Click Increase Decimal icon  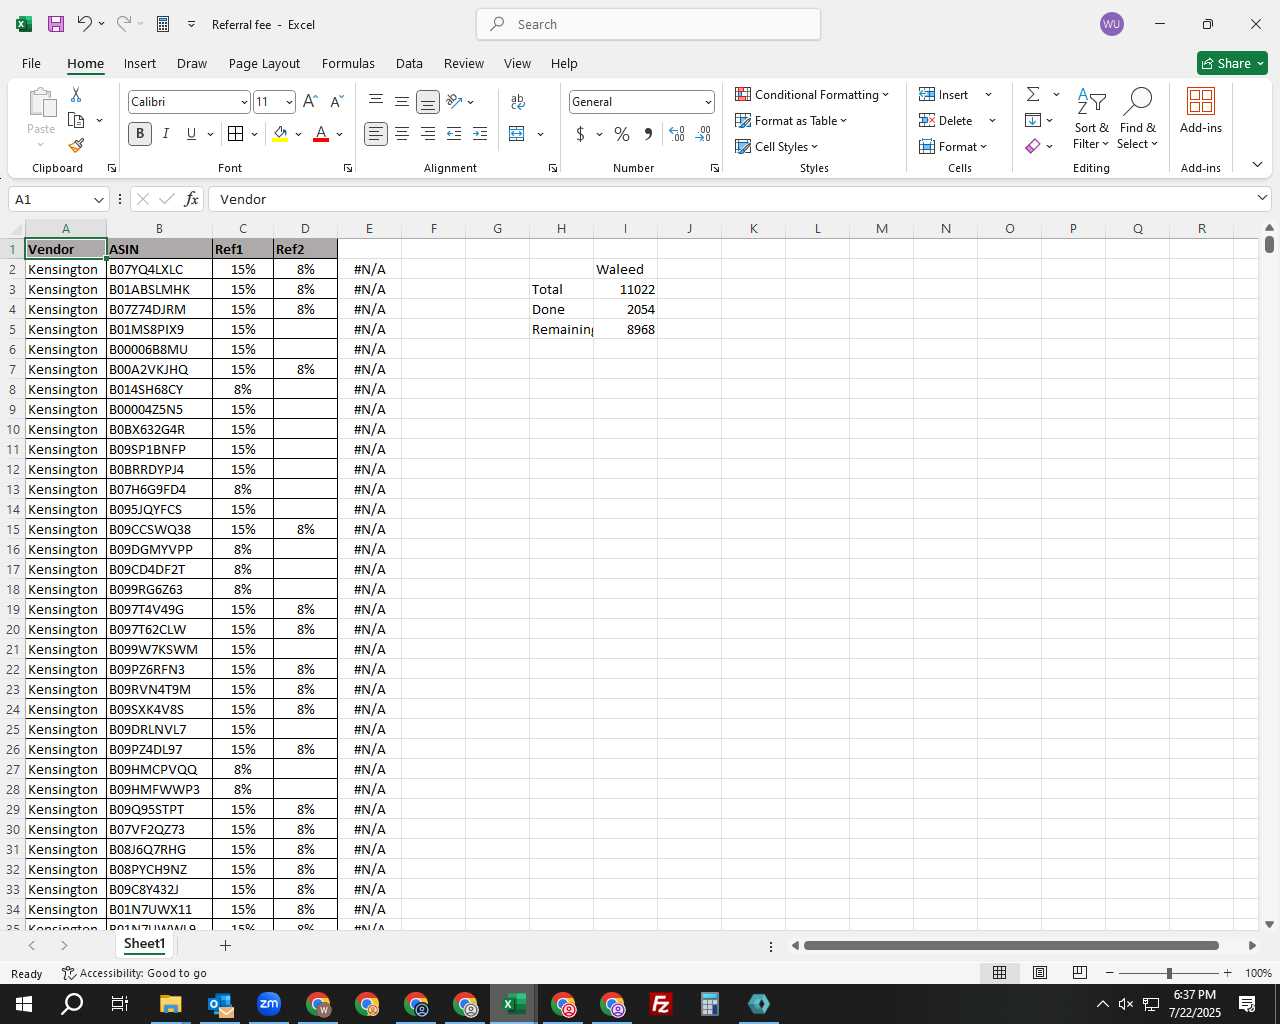pos(677,134)
